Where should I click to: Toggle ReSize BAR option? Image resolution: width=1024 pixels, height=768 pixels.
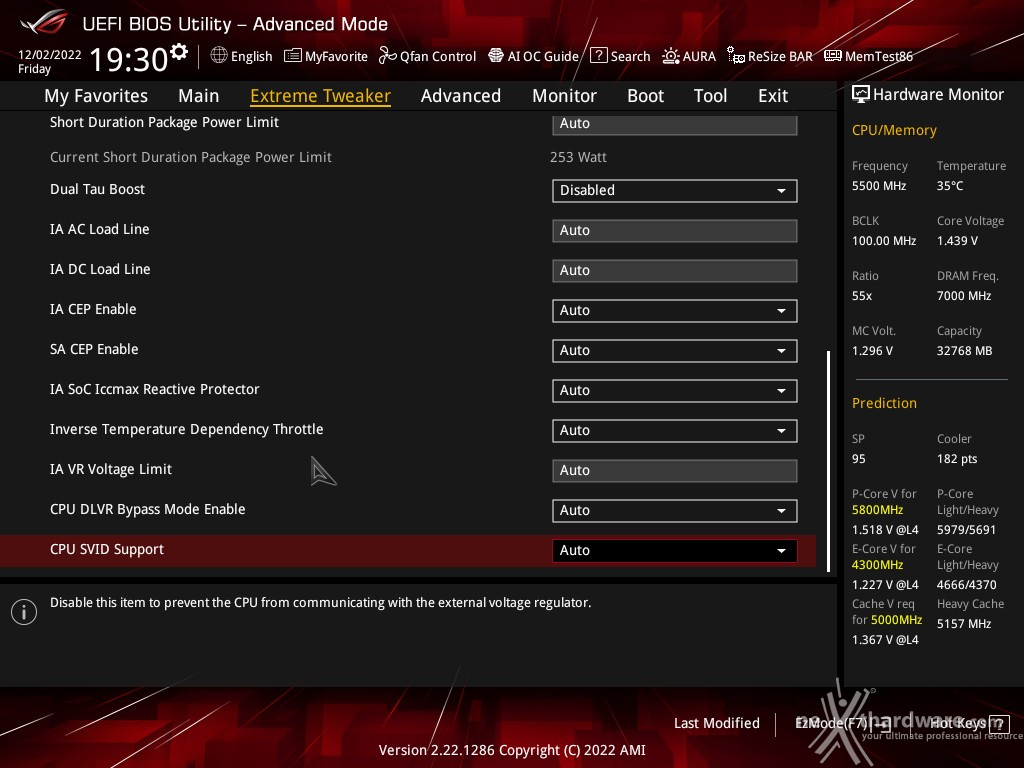[x=770, y=56]
